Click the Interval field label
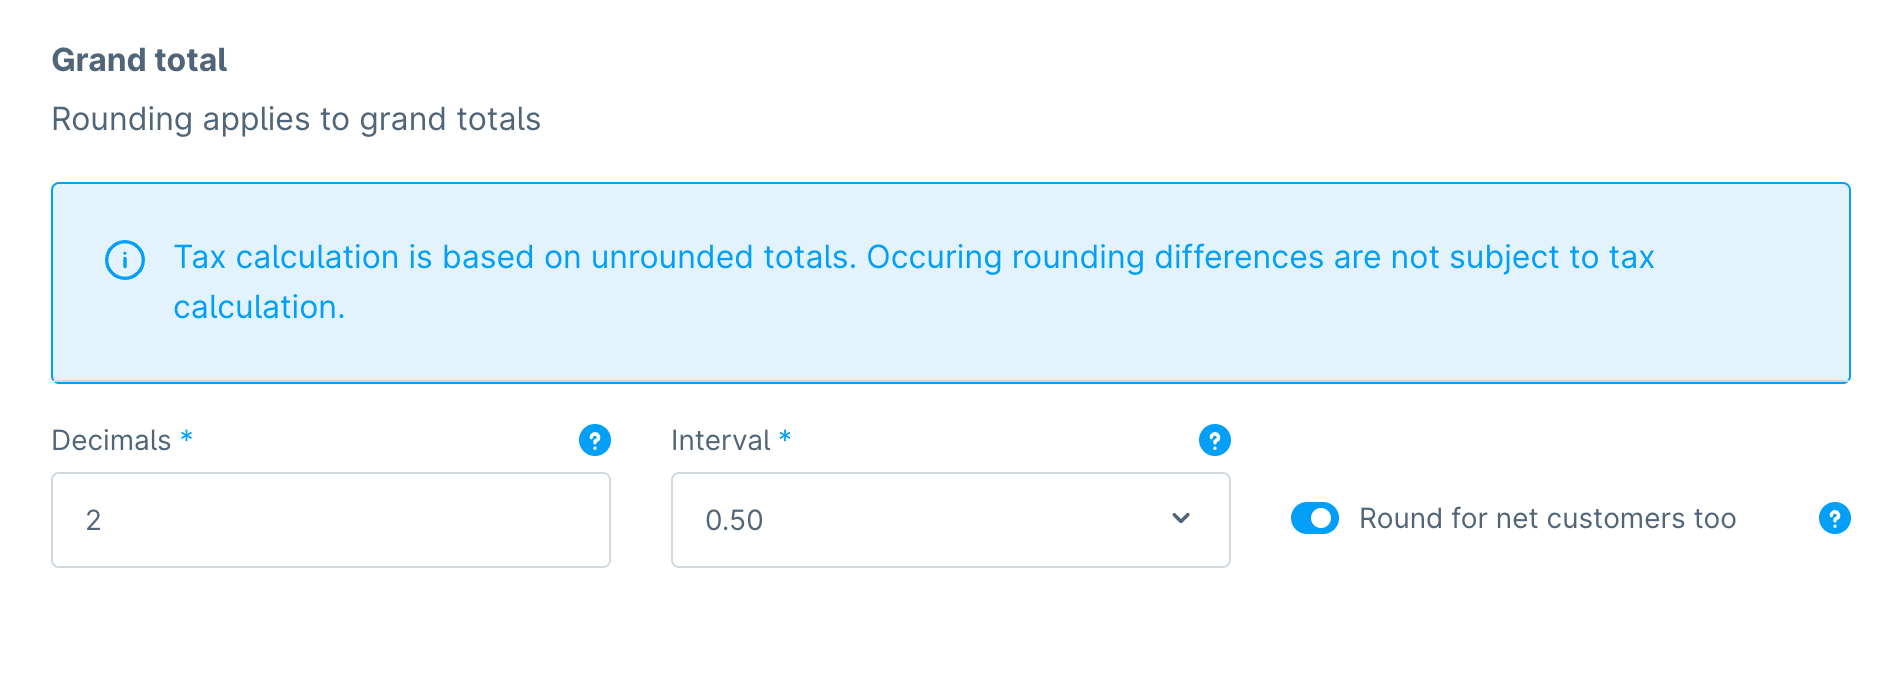The image size is (1902, 686). click(720, 440)
